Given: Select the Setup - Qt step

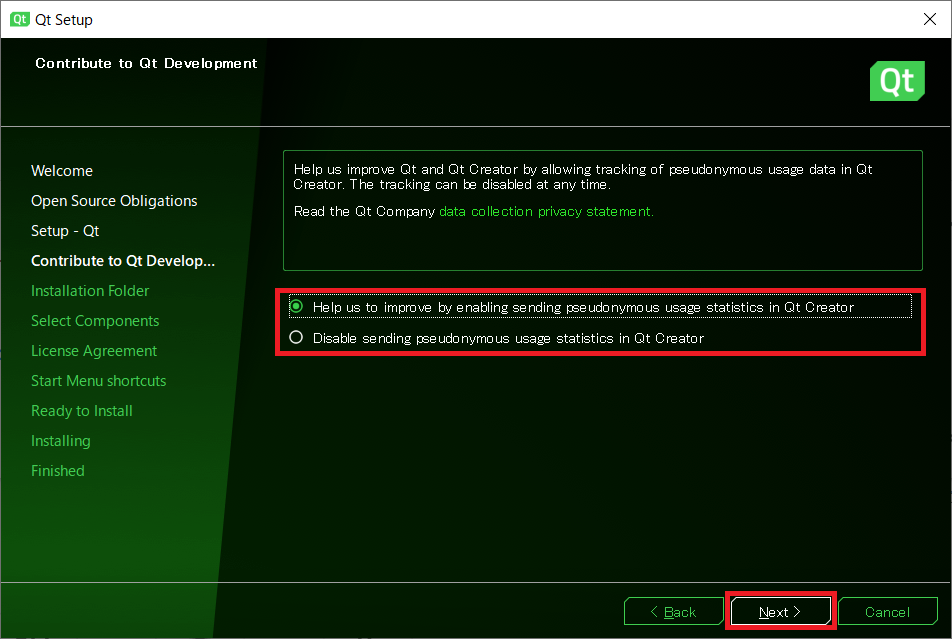Looking at the screenshot, I should 65,231.
